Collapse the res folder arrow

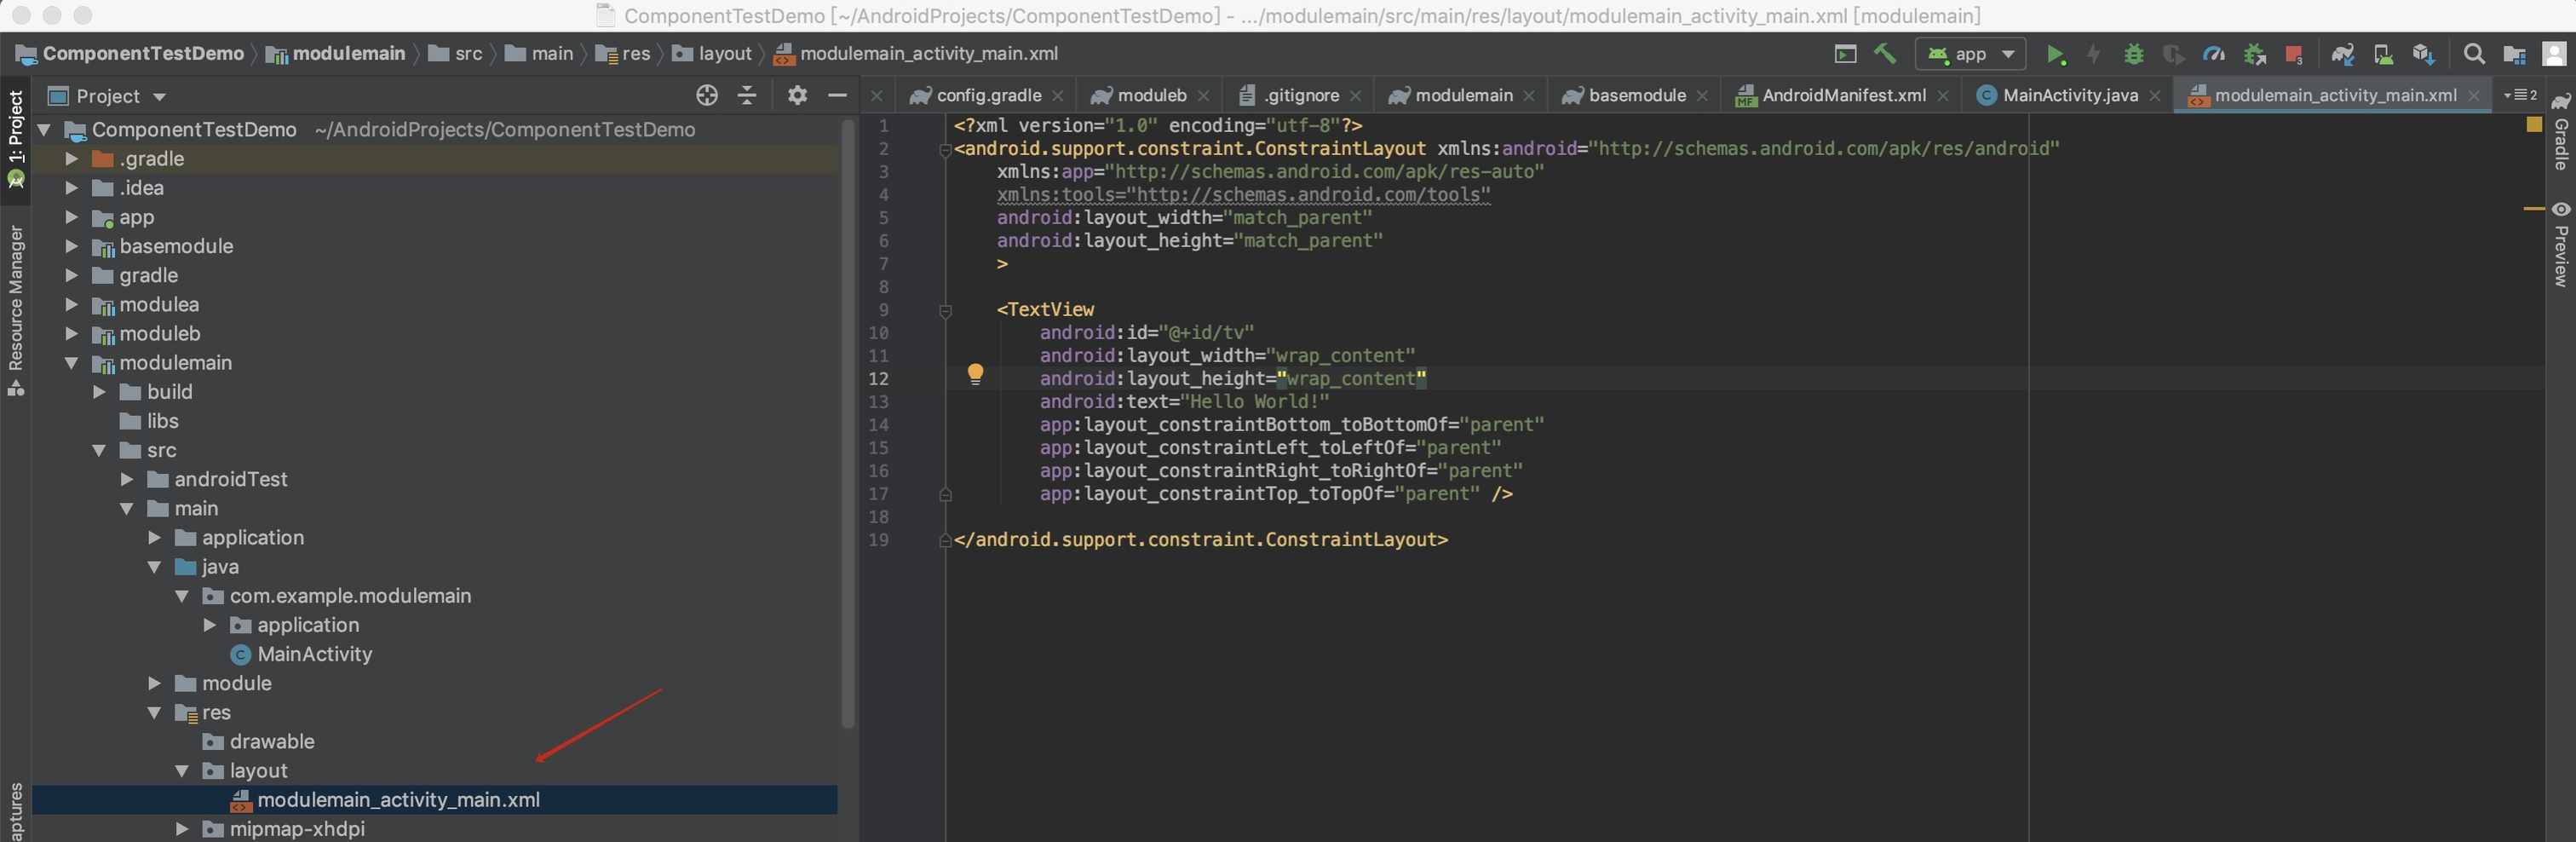tap(154, 713)
